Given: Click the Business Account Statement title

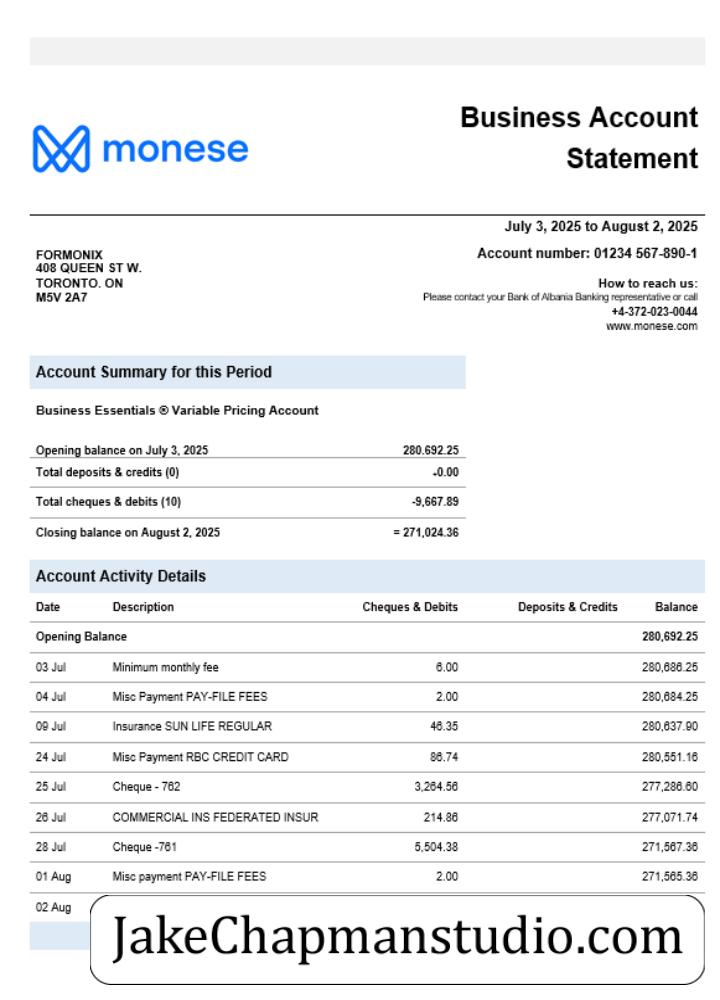Looking at the screenshot, I should [x=579, y=138].
